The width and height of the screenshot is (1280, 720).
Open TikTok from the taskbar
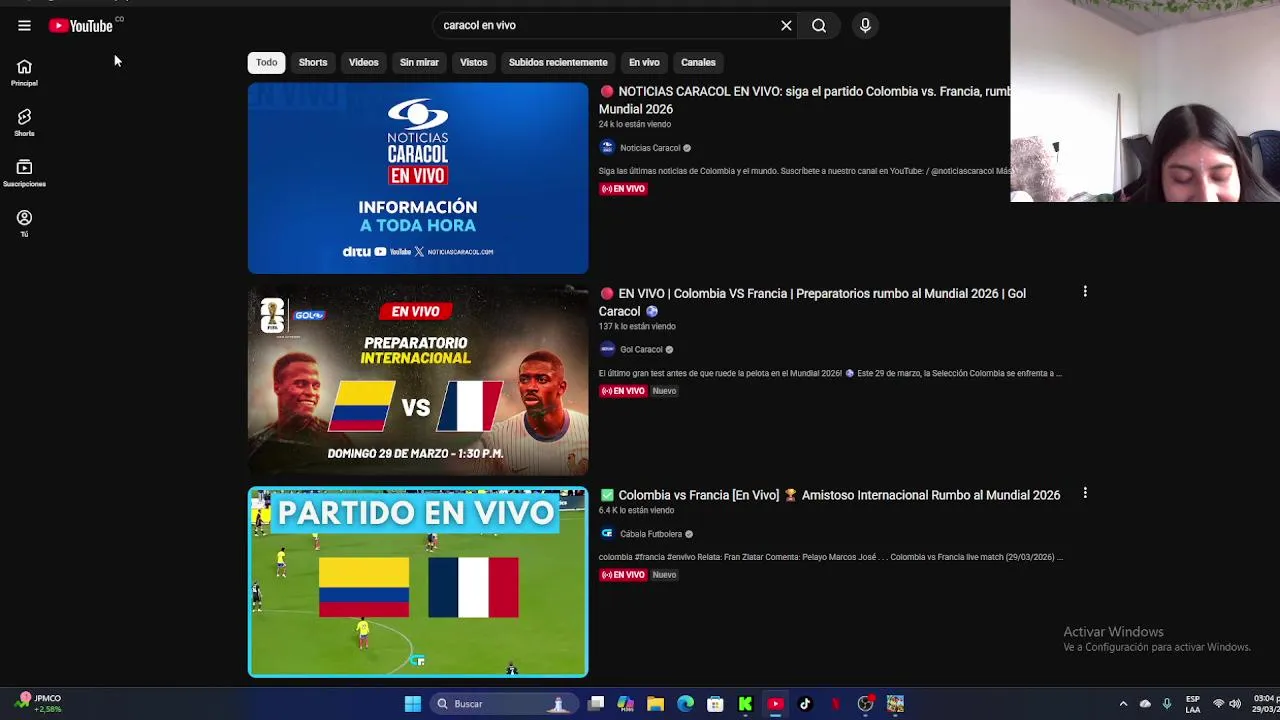point(805,704)
